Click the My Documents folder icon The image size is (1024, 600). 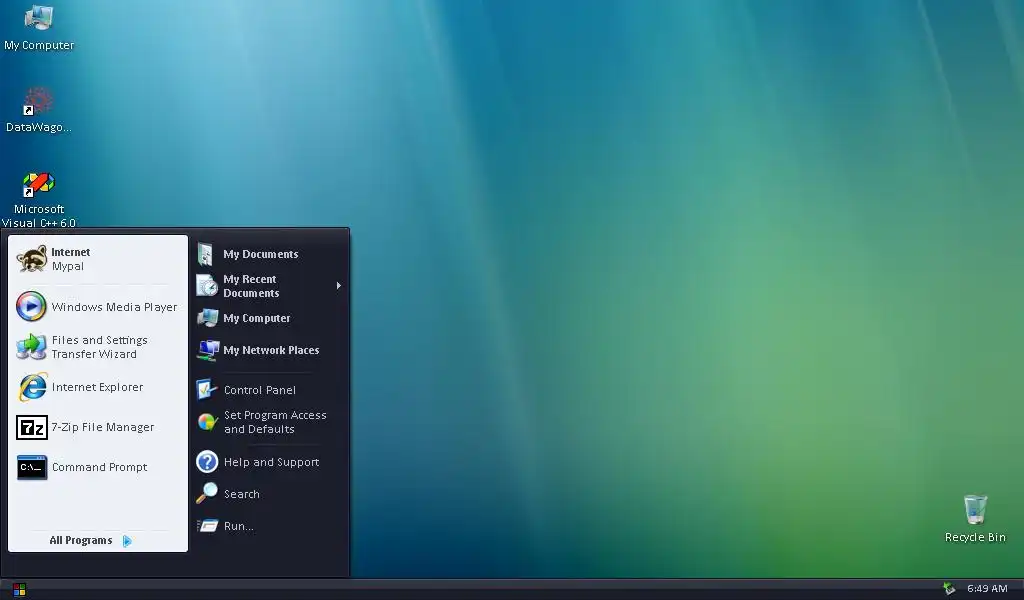point(206,254)
